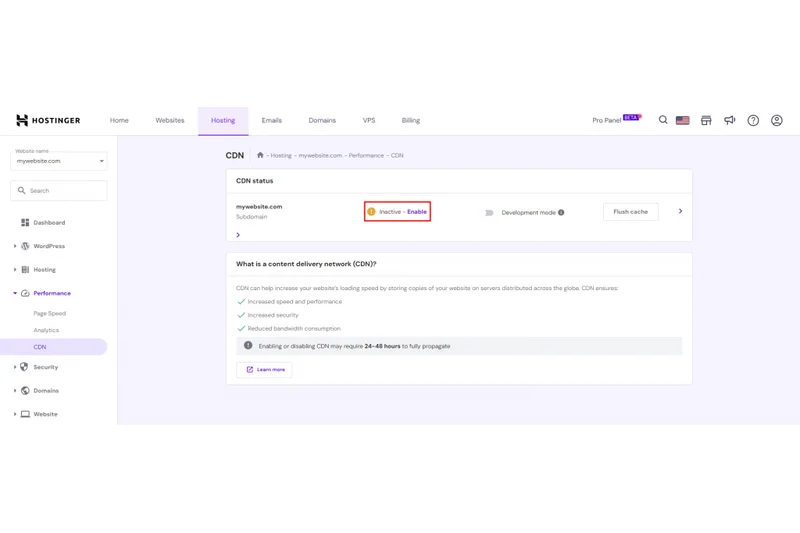
Task: Open the search icon in top bar
Action: pyautogui.click(x=663, y=120)
